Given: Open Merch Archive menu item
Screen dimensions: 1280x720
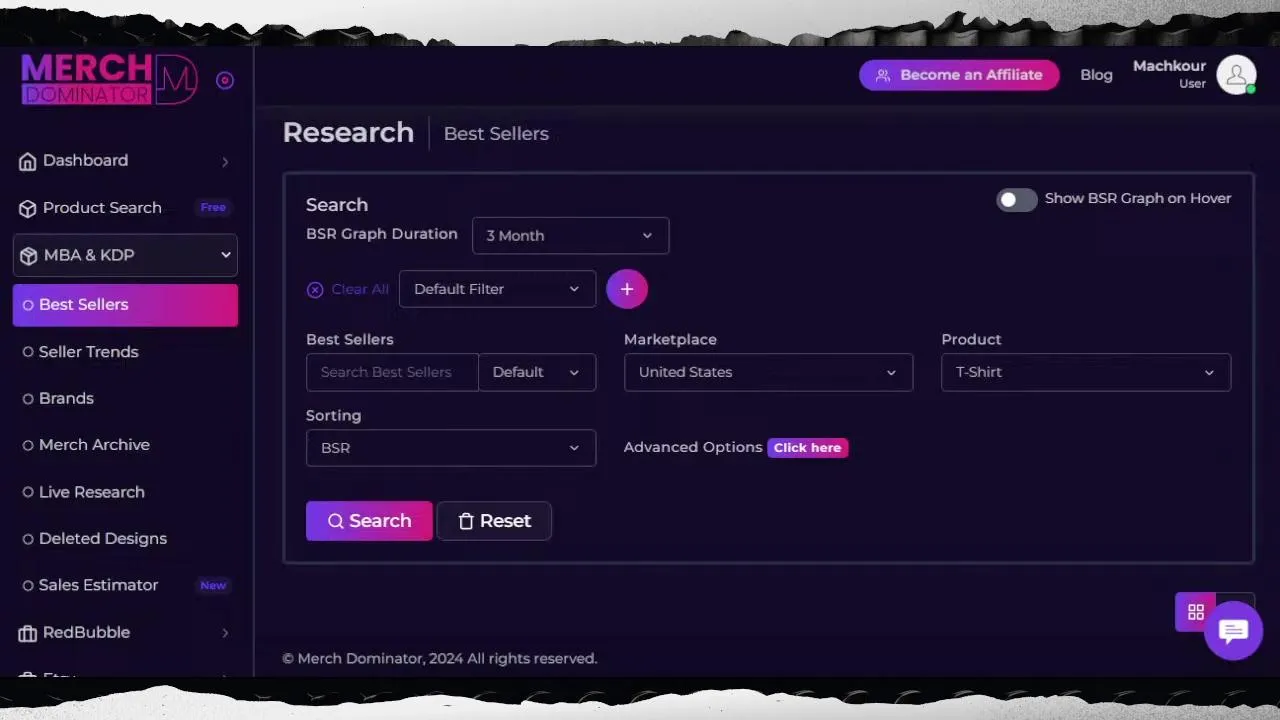Looking at the screenshot, I should [94, 445].
